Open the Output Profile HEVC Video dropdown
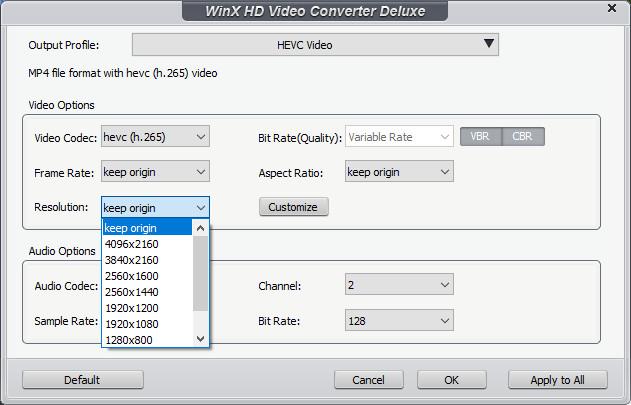The height and width of the screenshot is (405, 631). pyautogui.click(x=315, y=45)
